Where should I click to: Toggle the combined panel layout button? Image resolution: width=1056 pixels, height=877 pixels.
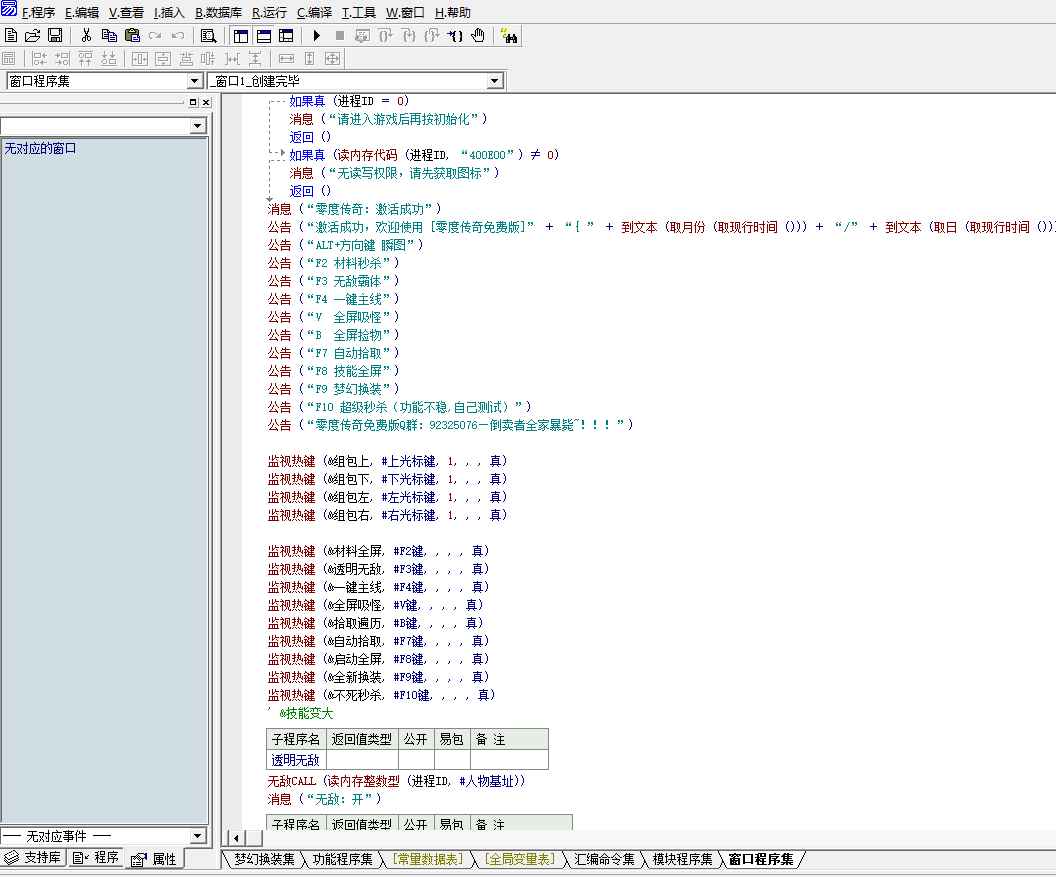[287, 36]
